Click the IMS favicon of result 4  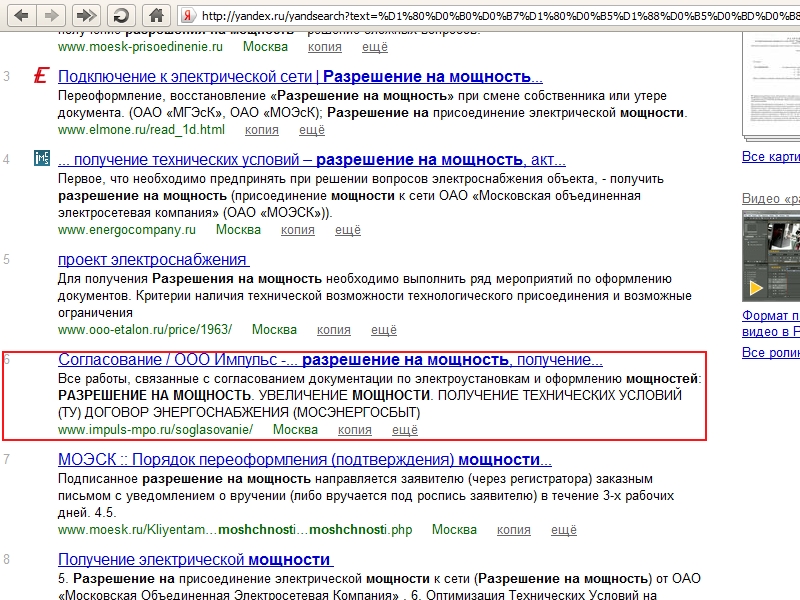click(42, 158)
